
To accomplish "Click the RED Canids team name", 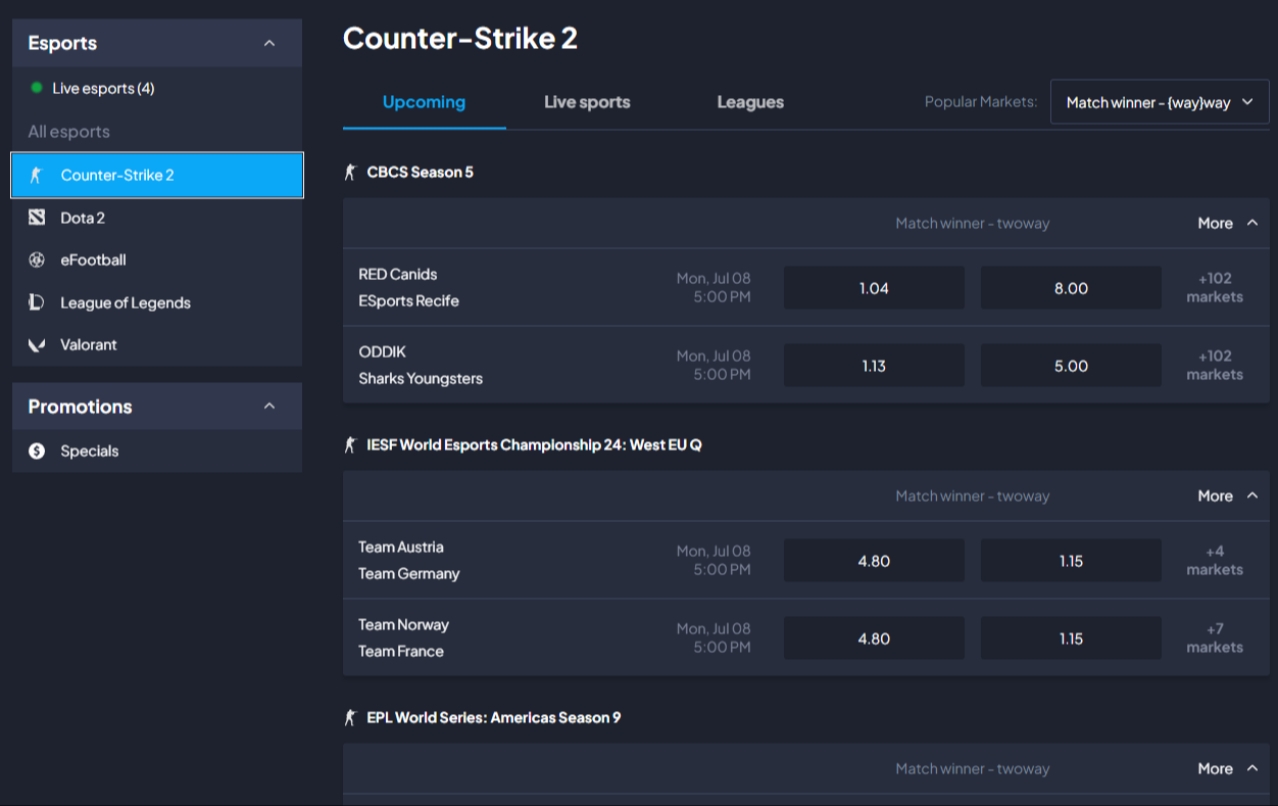I will point(398,274).
